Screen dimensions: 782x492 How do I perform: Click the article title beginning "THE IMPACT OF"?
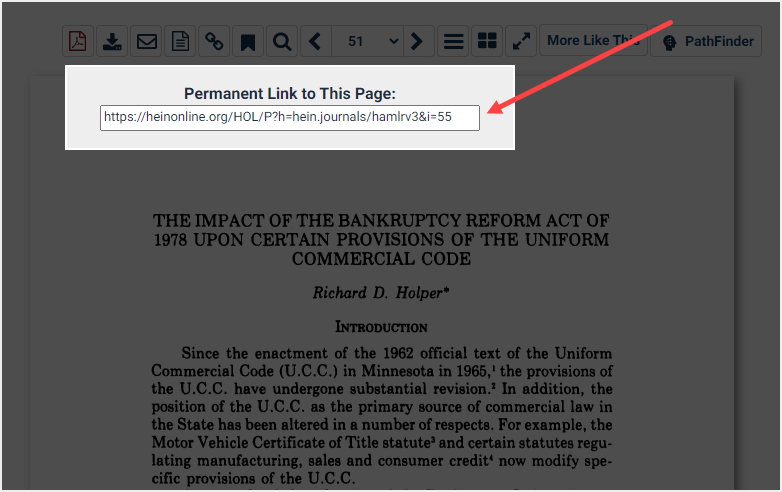coord(381,240)
